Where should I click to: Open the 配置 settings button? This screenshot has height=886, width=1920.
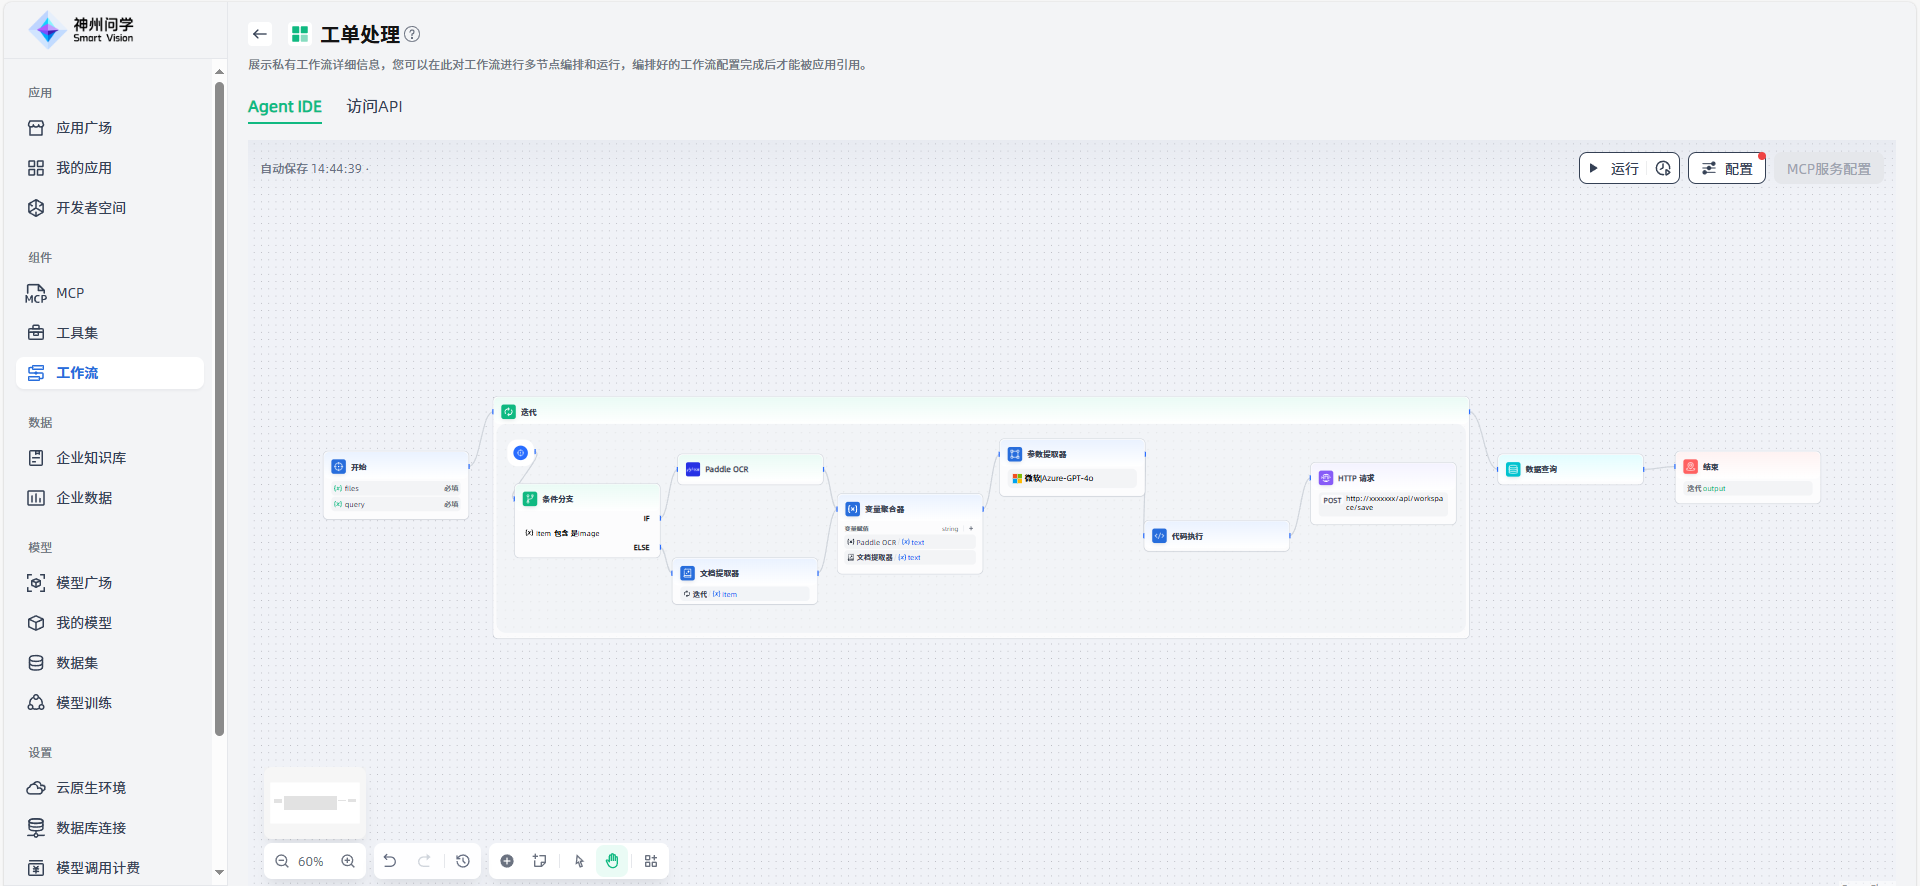click(x=1727, y=168)
